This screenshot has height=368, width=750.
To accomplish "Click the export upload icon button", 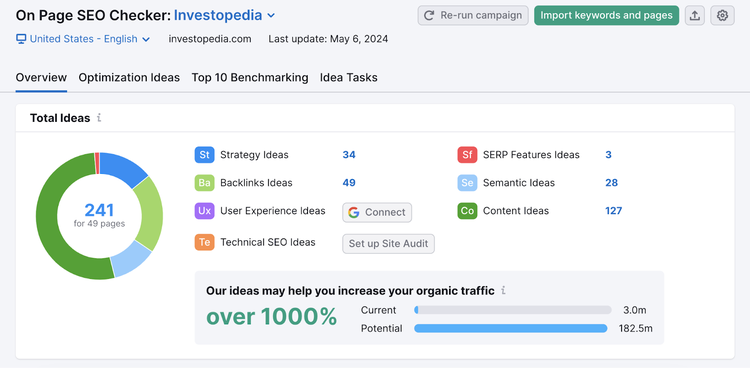I will [x=695, y=15].
